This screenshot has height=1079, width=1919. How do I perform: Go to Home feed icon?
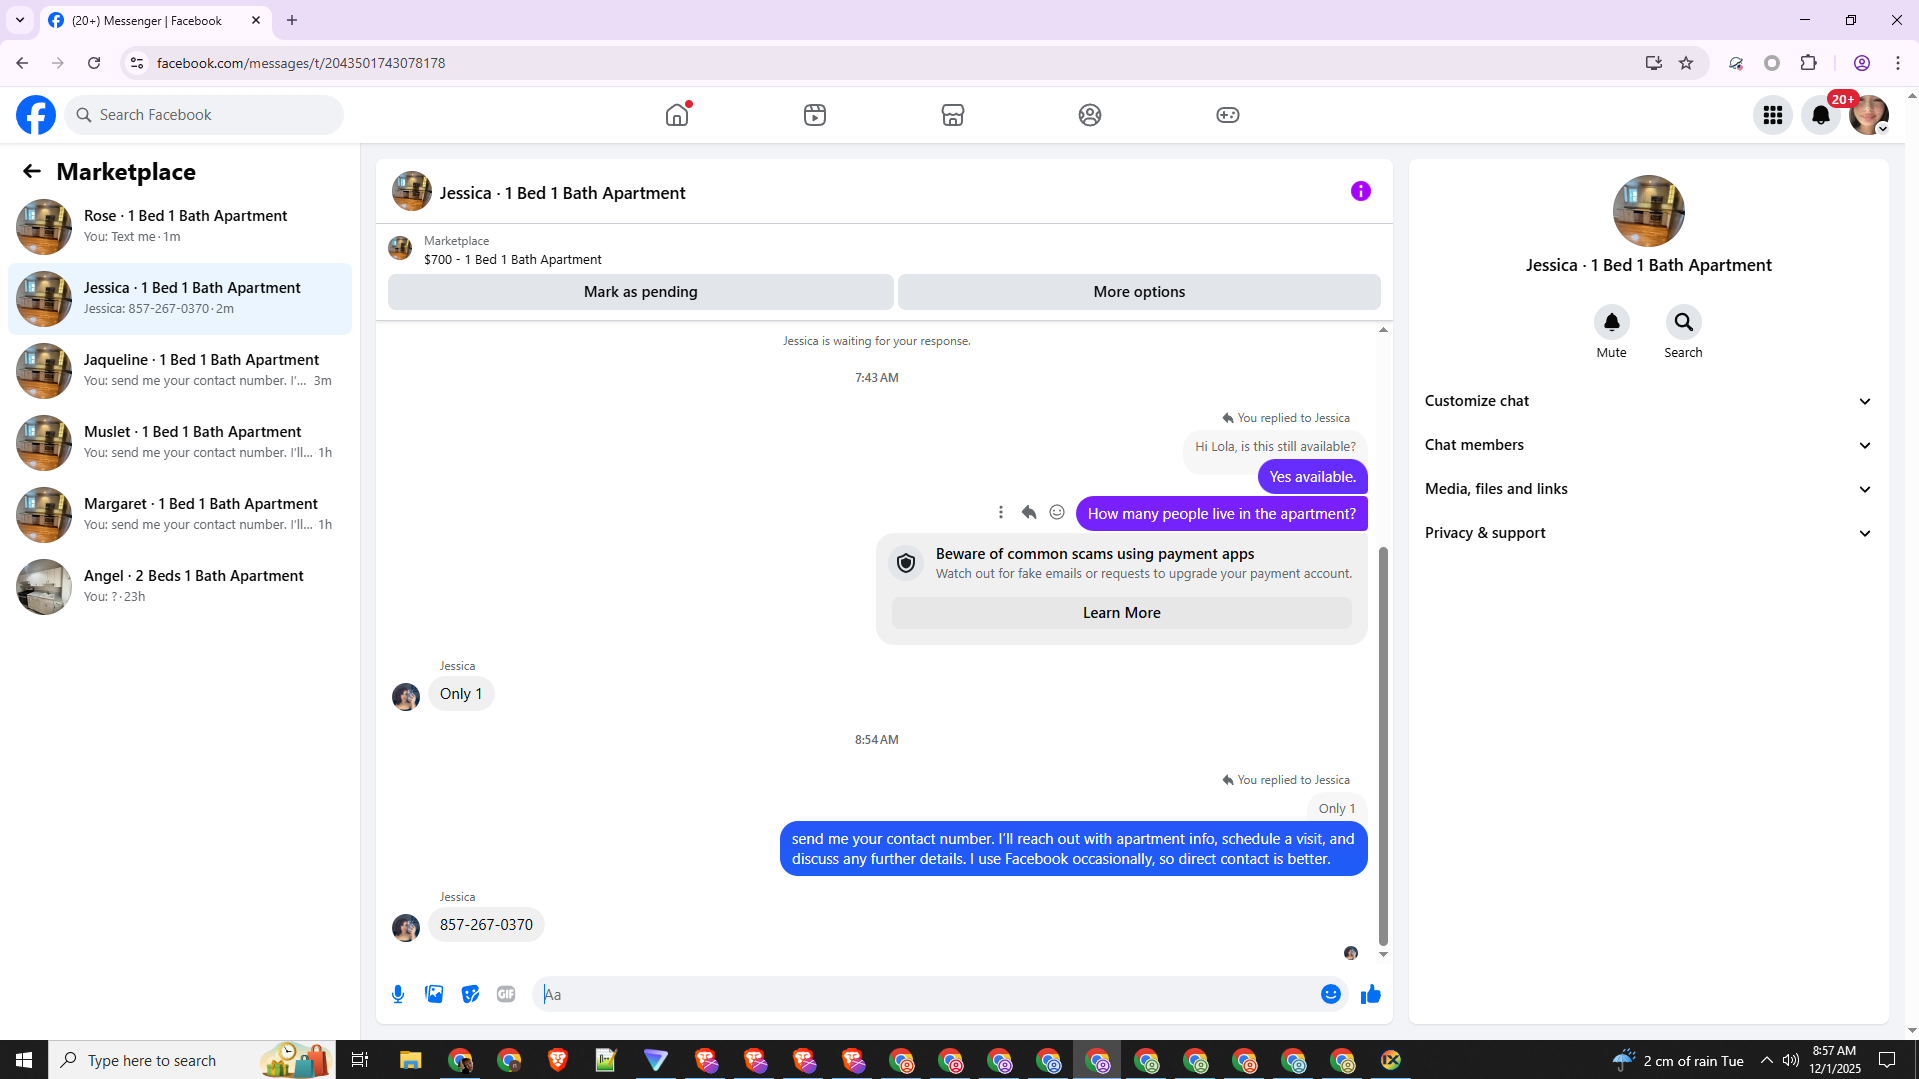[x=677, y=115]
